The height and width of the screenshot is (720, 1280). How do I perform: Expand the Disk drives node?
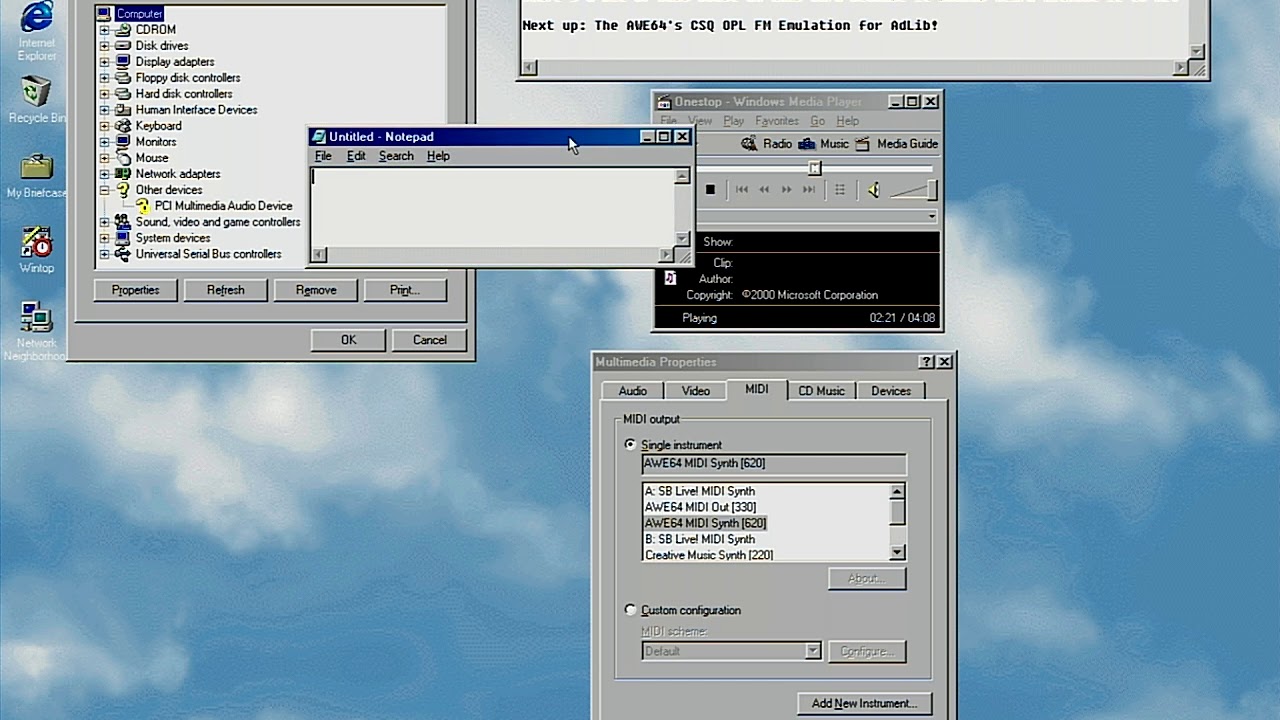pyautogui.click(x=104, y=46)
